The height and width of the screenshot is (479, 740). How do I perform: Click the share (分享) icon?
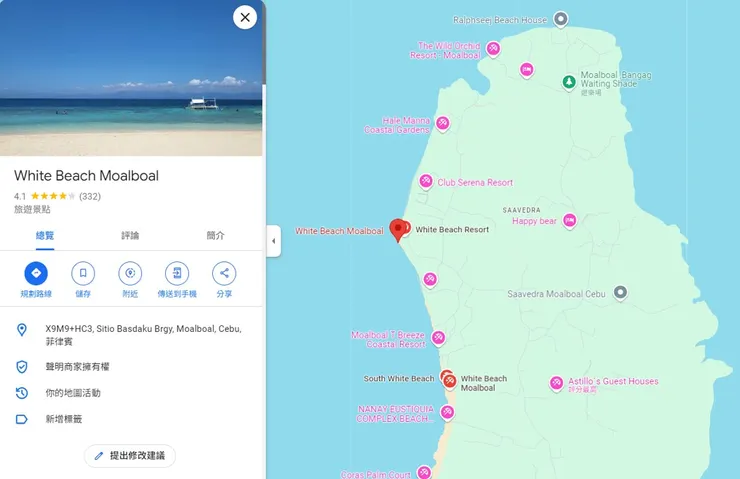click(224, 273)
